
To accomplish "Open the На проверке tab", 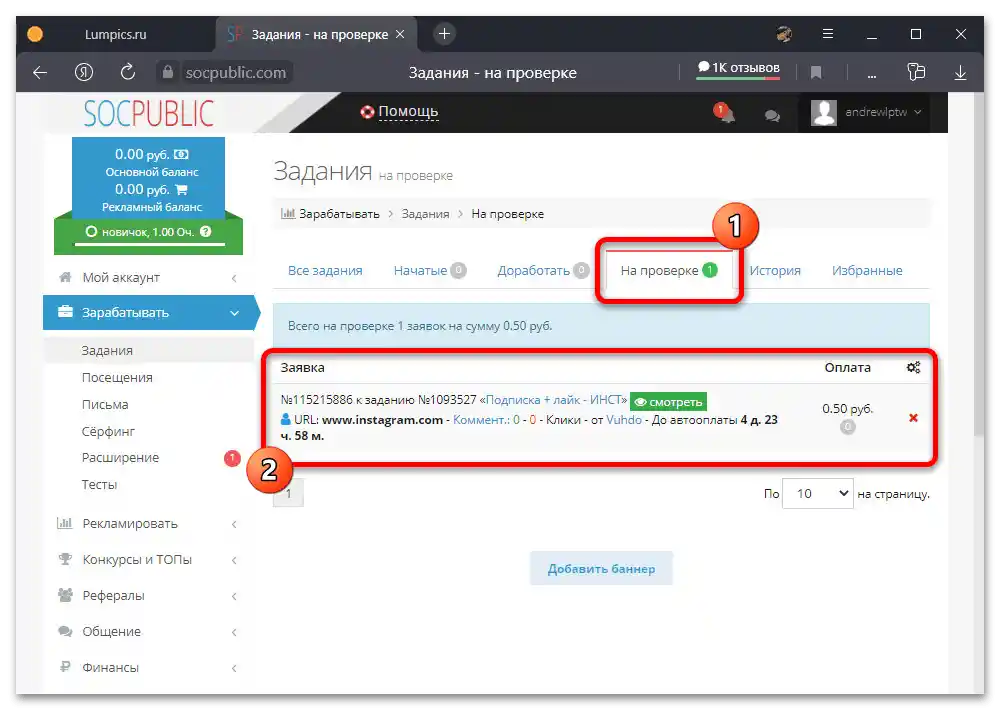I will (669, 270).
